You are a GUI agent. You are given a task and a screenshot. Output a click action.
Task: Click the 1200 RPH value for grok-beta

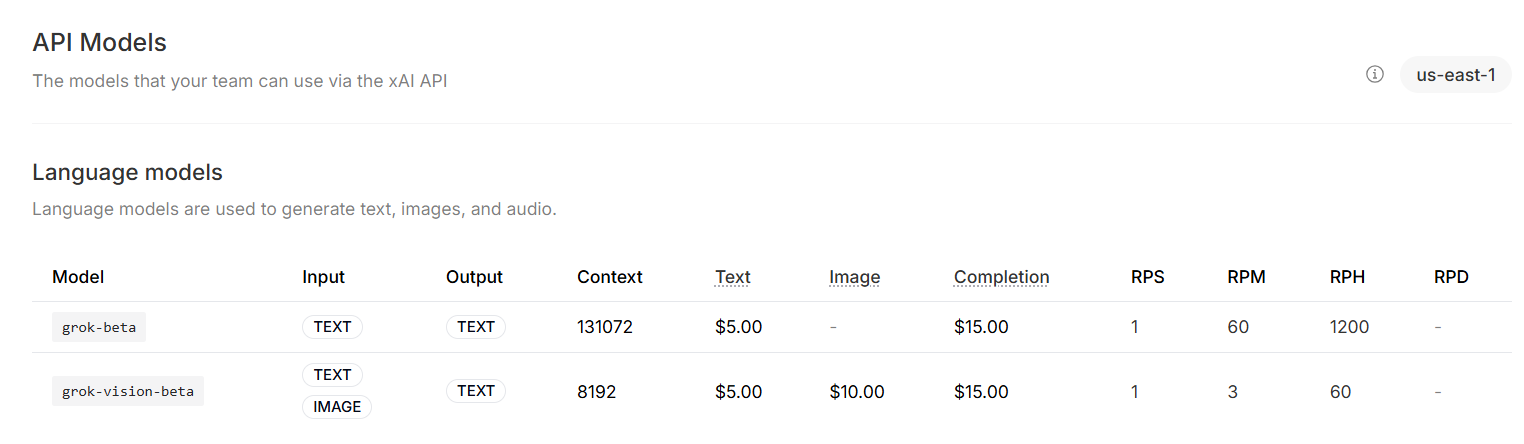pos(1350,327)
